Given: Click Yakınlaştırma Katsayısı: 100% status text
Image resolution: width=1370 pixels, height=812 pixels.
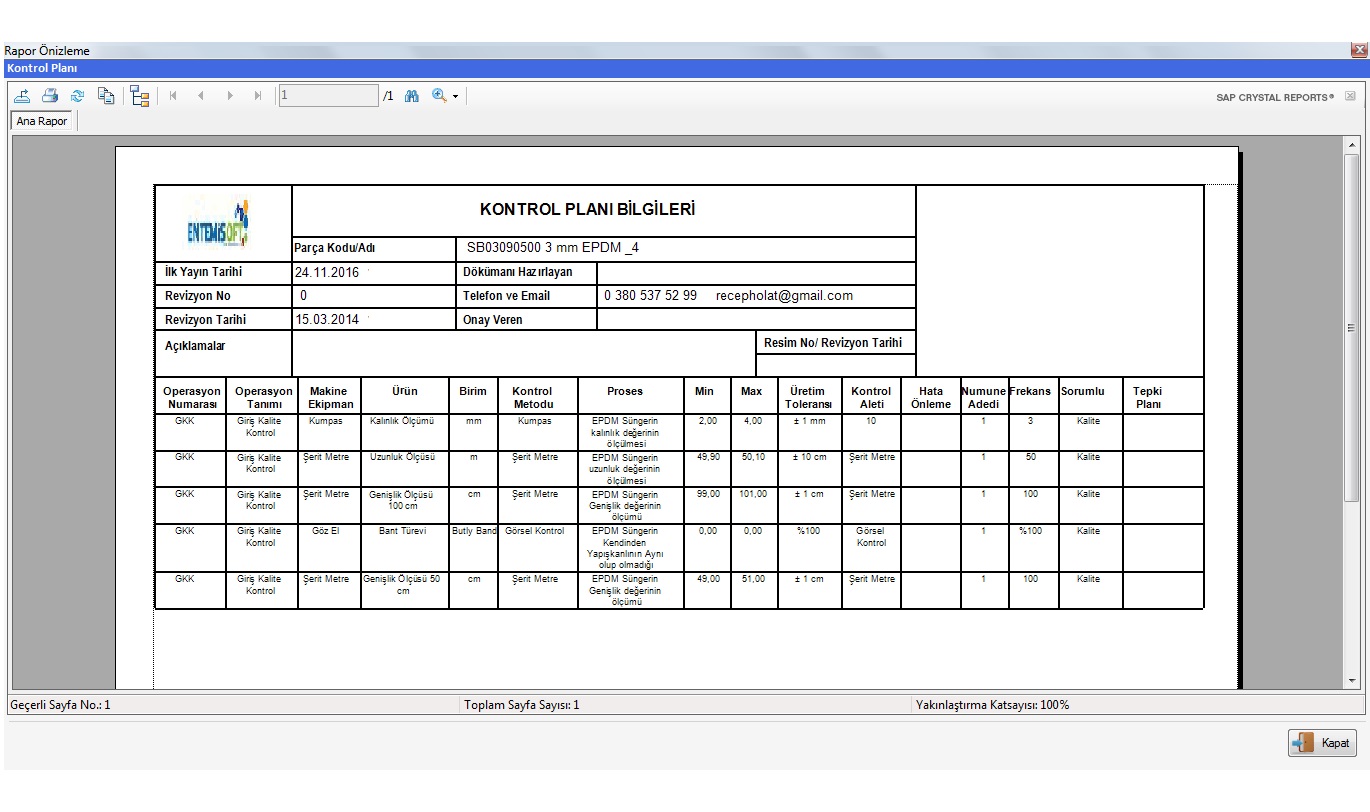Looking at the screenshot, I should 992,705.
